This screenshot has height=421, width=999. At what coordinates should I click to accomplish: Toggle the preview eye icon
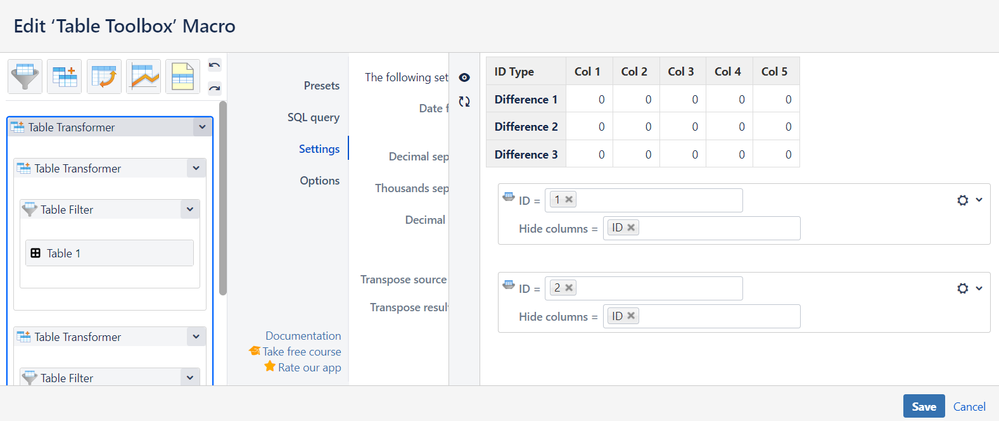464,78
